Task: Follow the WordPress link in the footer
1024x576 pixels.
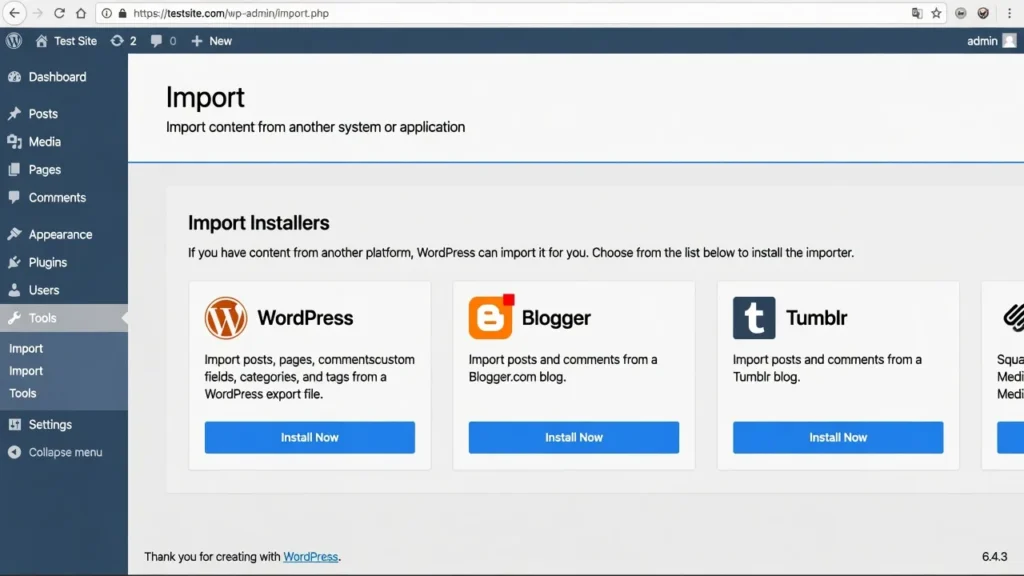Action: tap(310, 557)
